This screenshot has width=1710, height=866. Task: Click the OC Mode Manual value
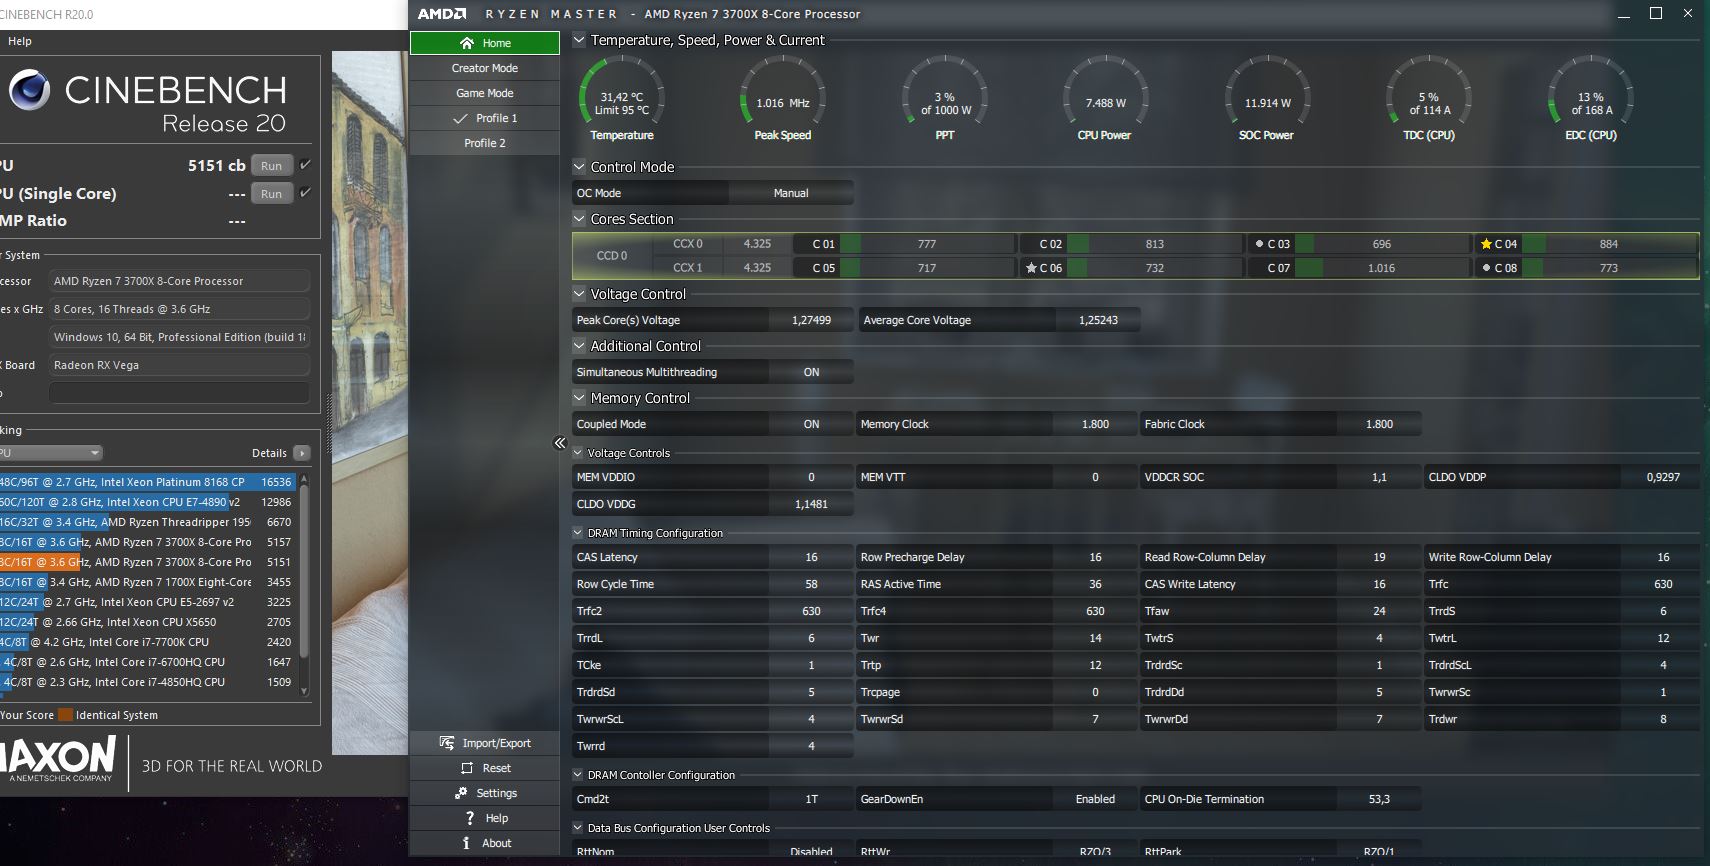point(791,193)
